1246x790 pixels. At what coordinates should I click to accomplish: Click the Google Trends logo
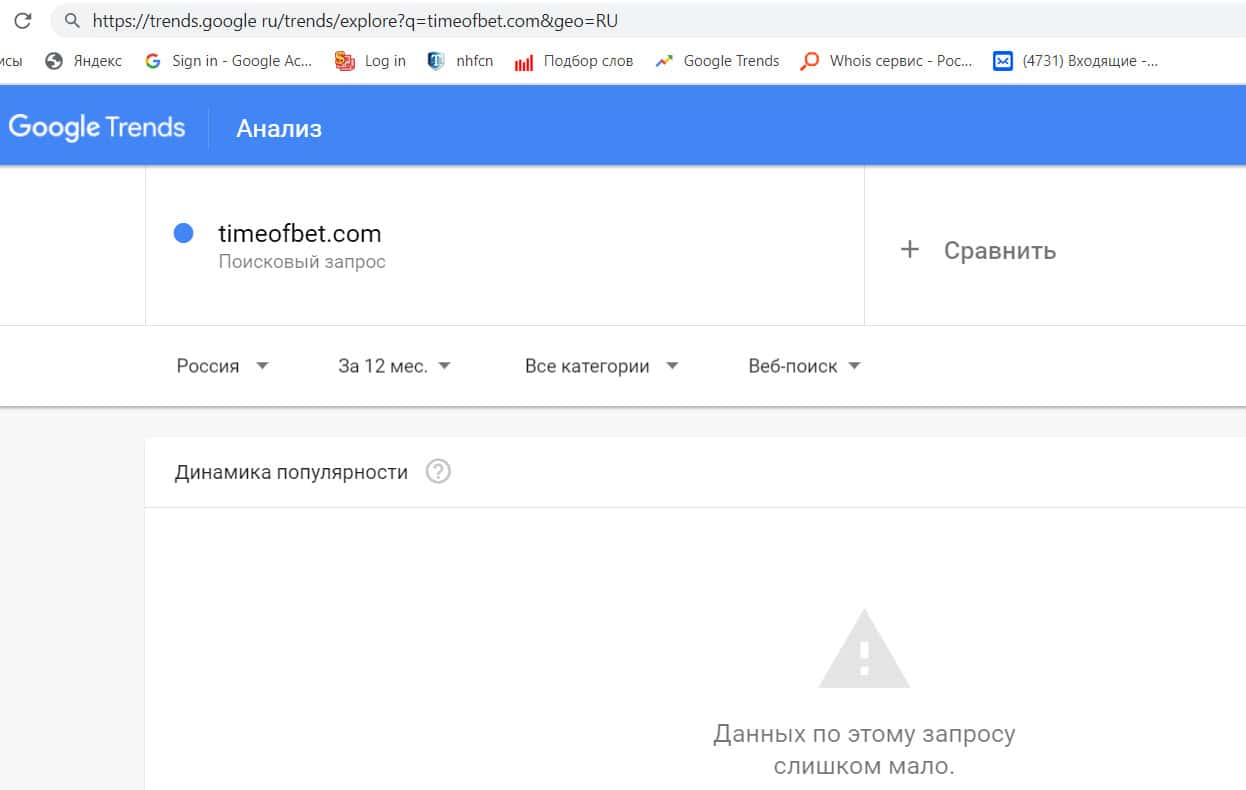[x=97, y=128]
